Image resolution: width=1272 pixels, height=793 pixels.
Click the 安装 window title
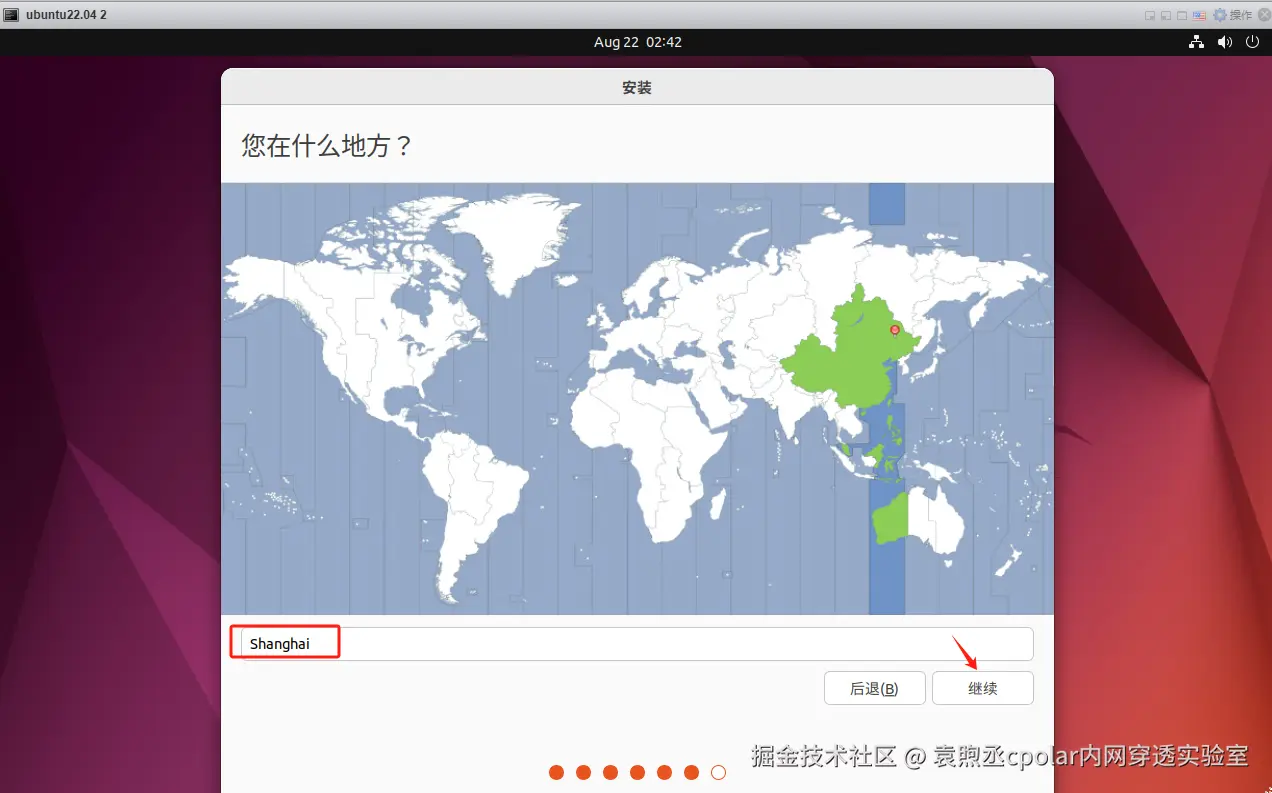coord(637,88)
